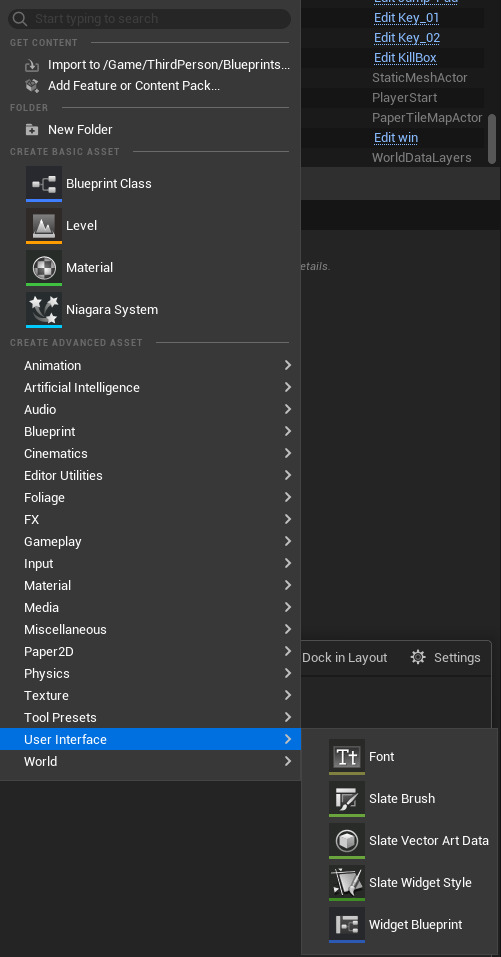Click the New Folder icon
The image size is (501, 957).
pyautogui.click(x=31, y=129)
